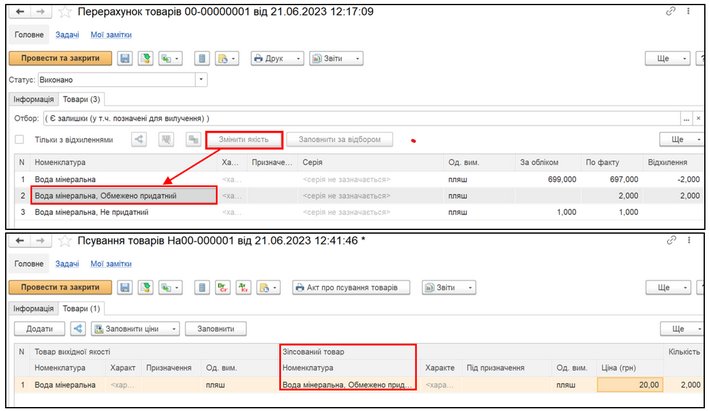Click the Змінити якість button
710x411 pixels.
(x=244, y=140)
